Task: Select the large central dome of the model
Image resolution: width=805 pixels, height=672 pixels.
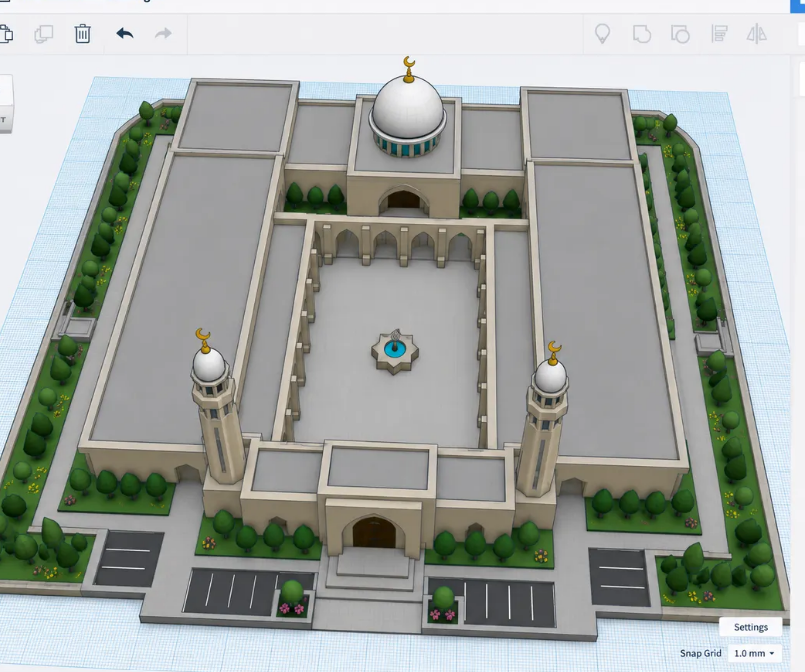Action: [408, 107]
